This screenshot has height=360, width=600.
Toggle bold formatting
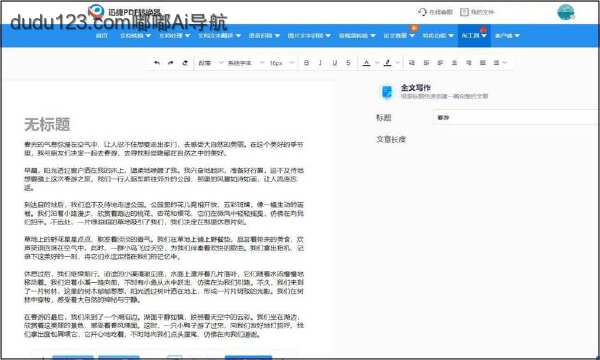[x=306, y=63]
